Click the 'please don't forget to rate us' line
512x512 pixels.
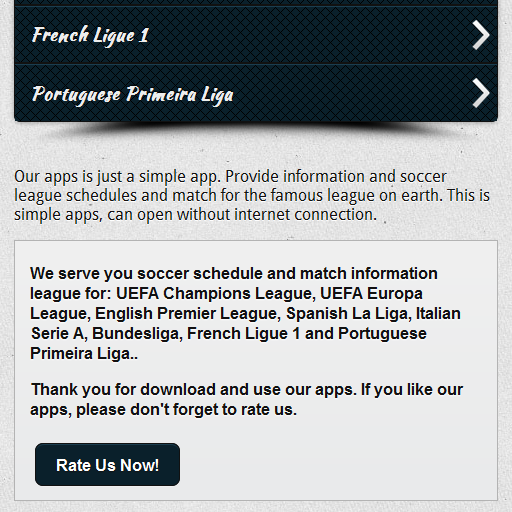(x=186, y=410)
